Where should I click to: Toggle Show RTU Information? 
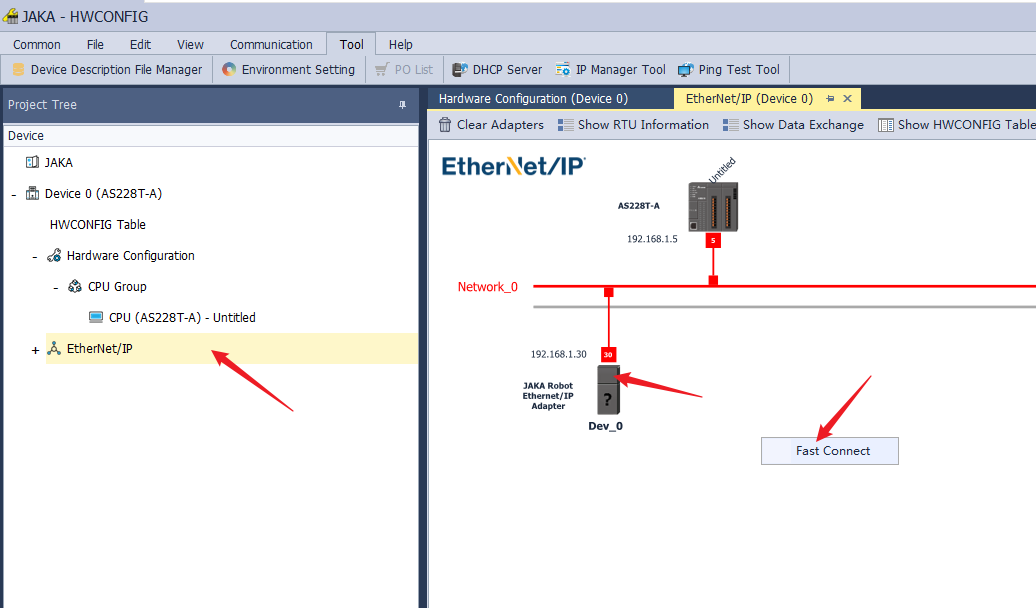pyautogui.click(x=633, y=125)
